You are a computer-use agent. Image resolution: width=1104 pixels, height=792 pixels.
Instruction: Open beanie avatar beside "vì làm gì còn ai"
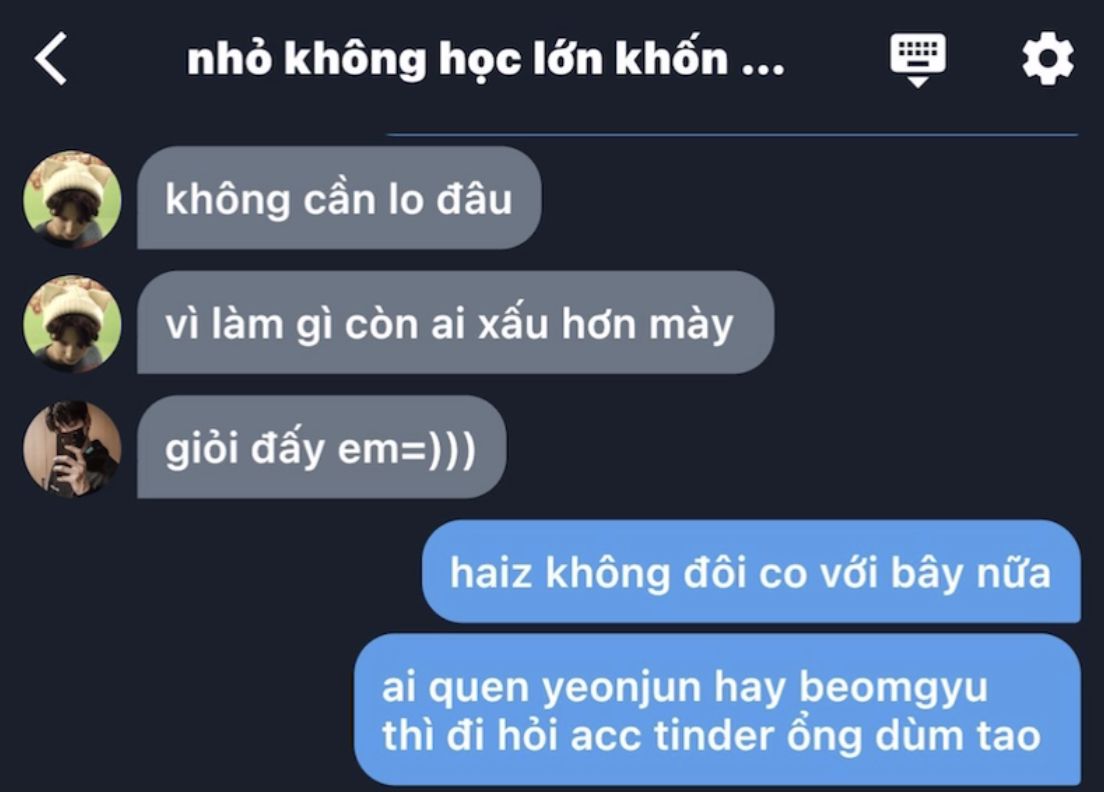pyautogui.click(x=73, y=324)
